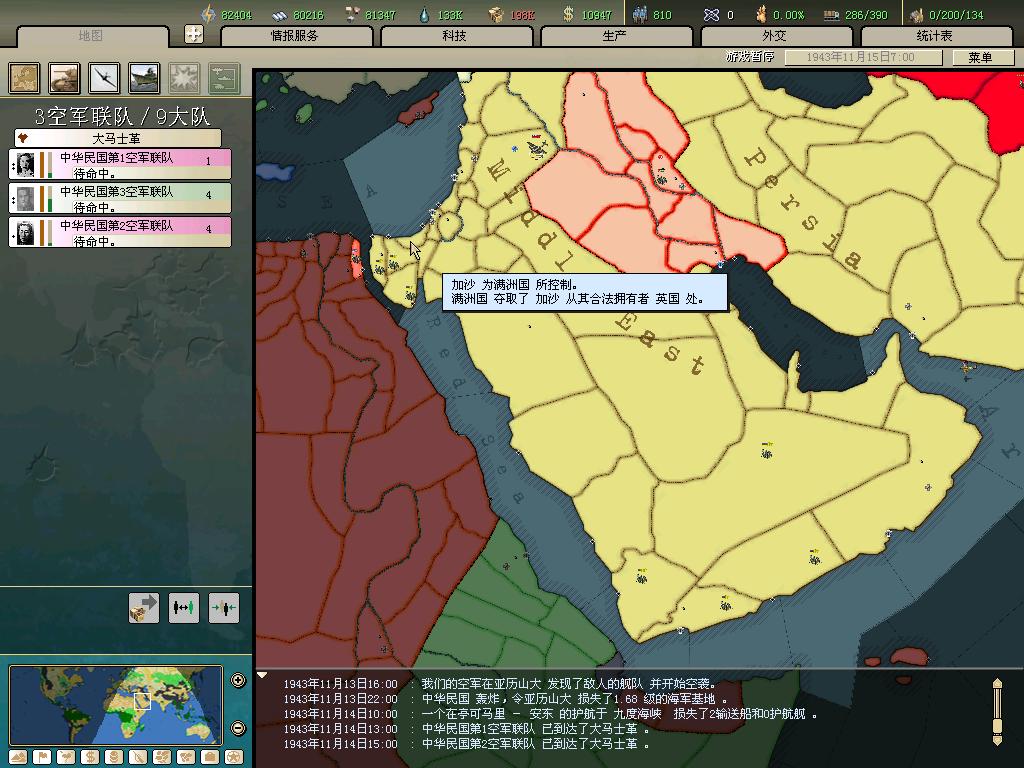Click the transport capacity truck icon
This screenshot has width=1024, height=768.
pyautogui.click(x=831, y=14)
